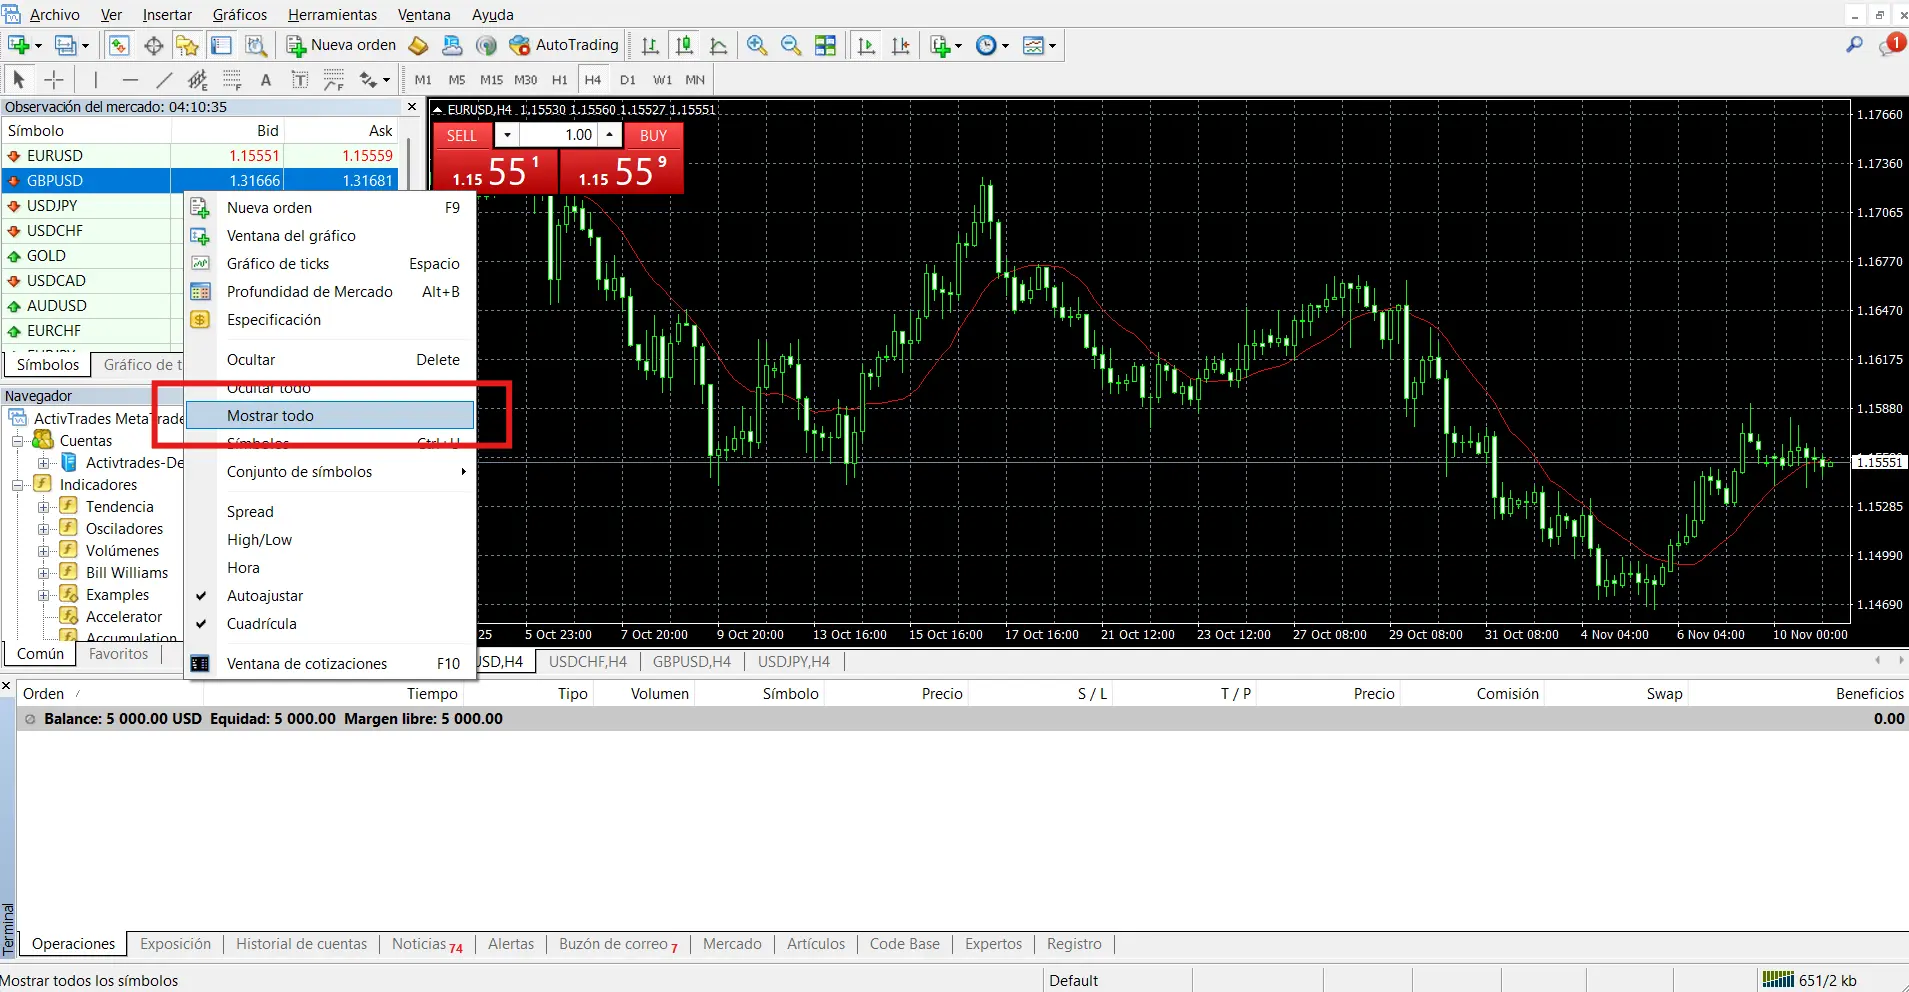Tile the chart windows
The image size is (1909, 992).
pyautogui.click(x=827, y=45)
